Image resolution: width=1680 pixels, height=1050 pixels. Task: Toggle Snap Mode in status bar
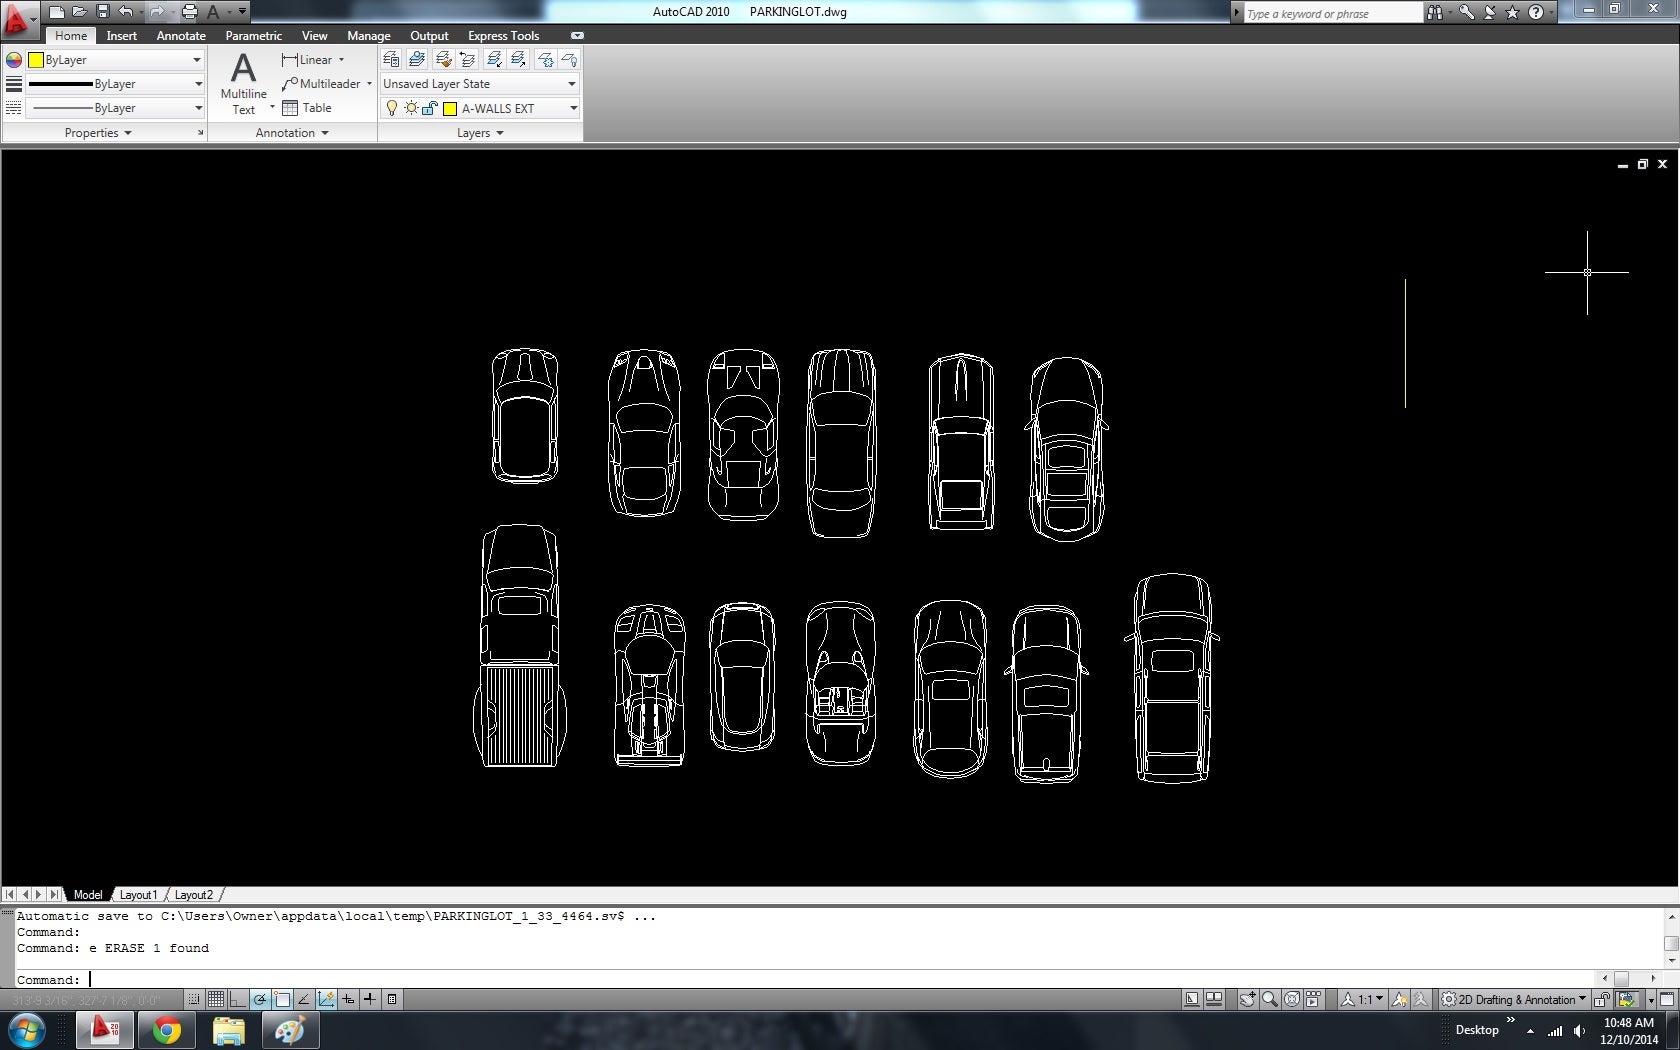click(x=194, y=999)
